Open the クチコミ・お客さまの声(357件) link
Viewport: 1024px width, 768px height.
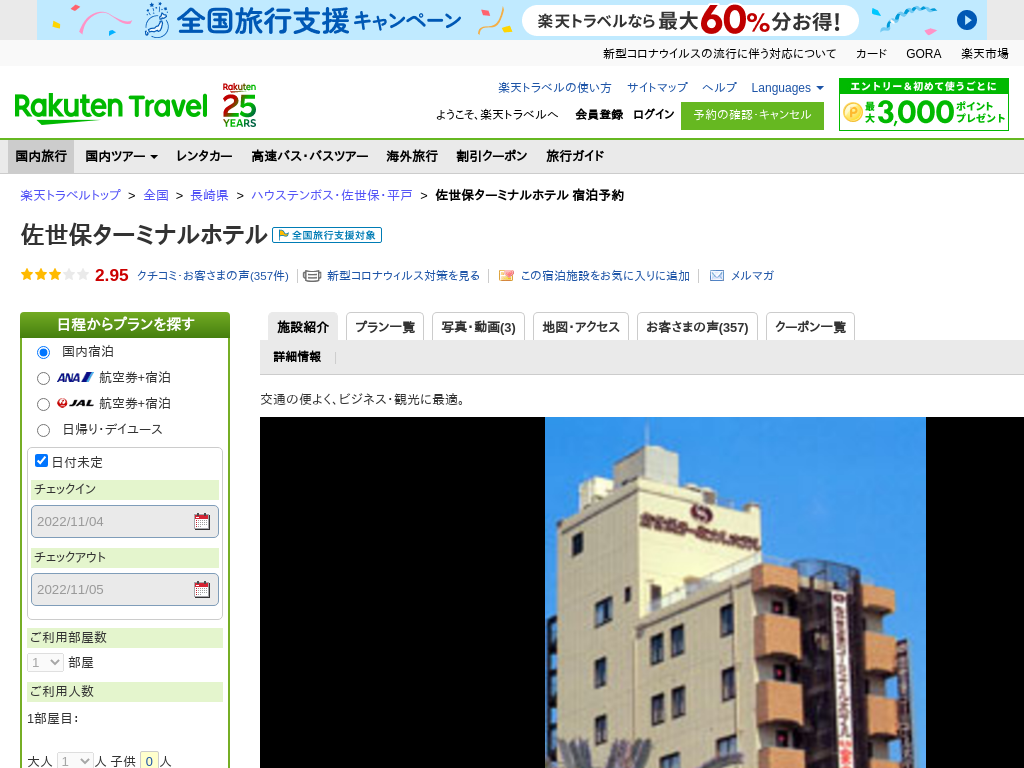click(213, 276)
